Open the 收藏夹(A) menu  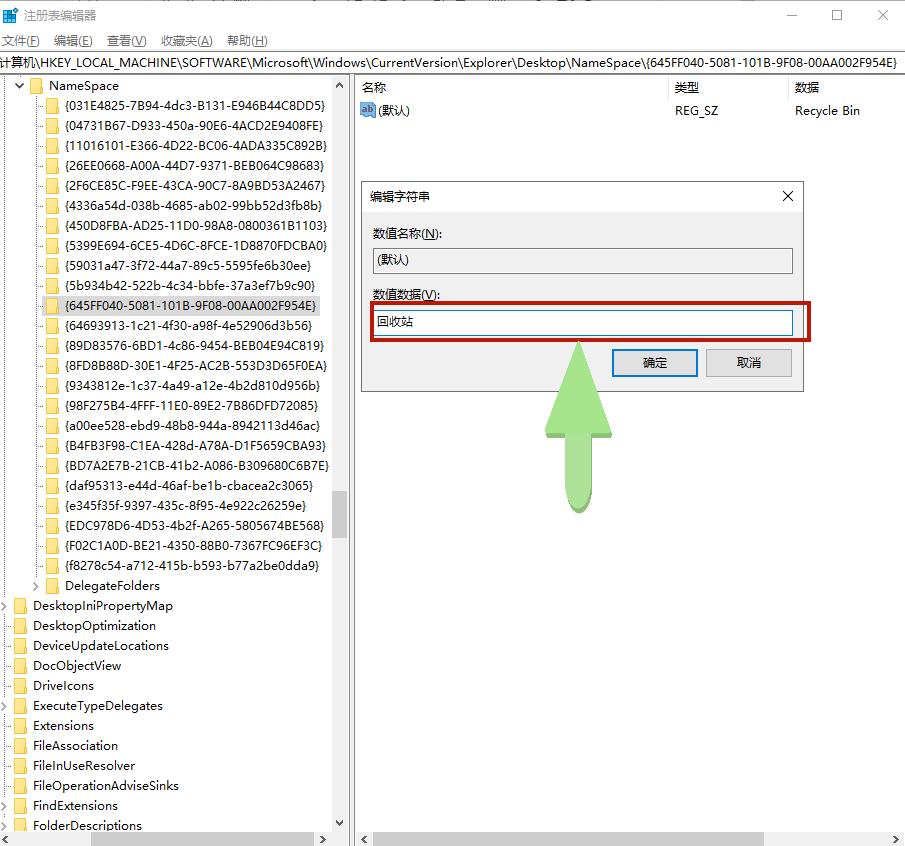click(x=186, y=41)
